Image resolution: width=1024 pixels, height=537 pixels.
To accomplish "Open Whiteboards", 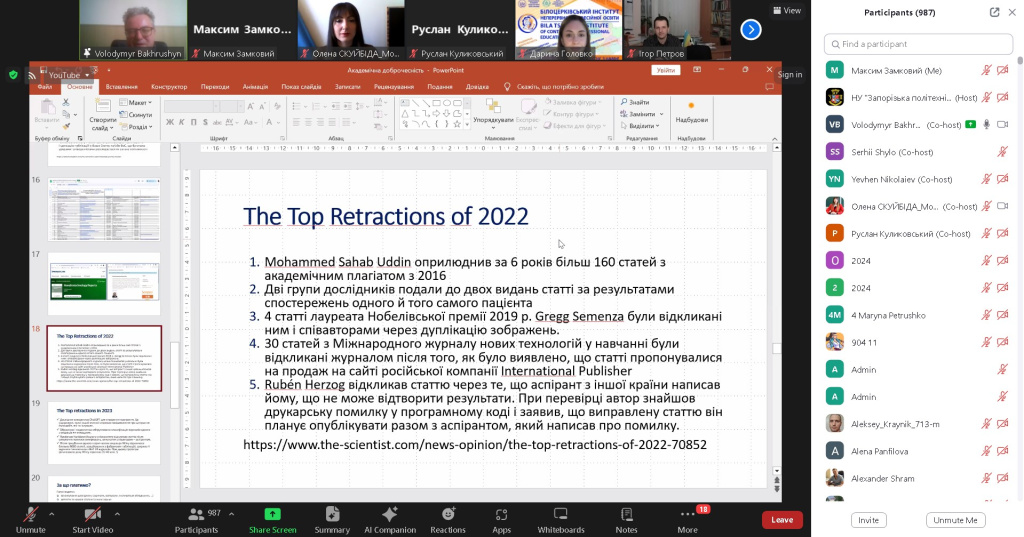I will point(561,521).
